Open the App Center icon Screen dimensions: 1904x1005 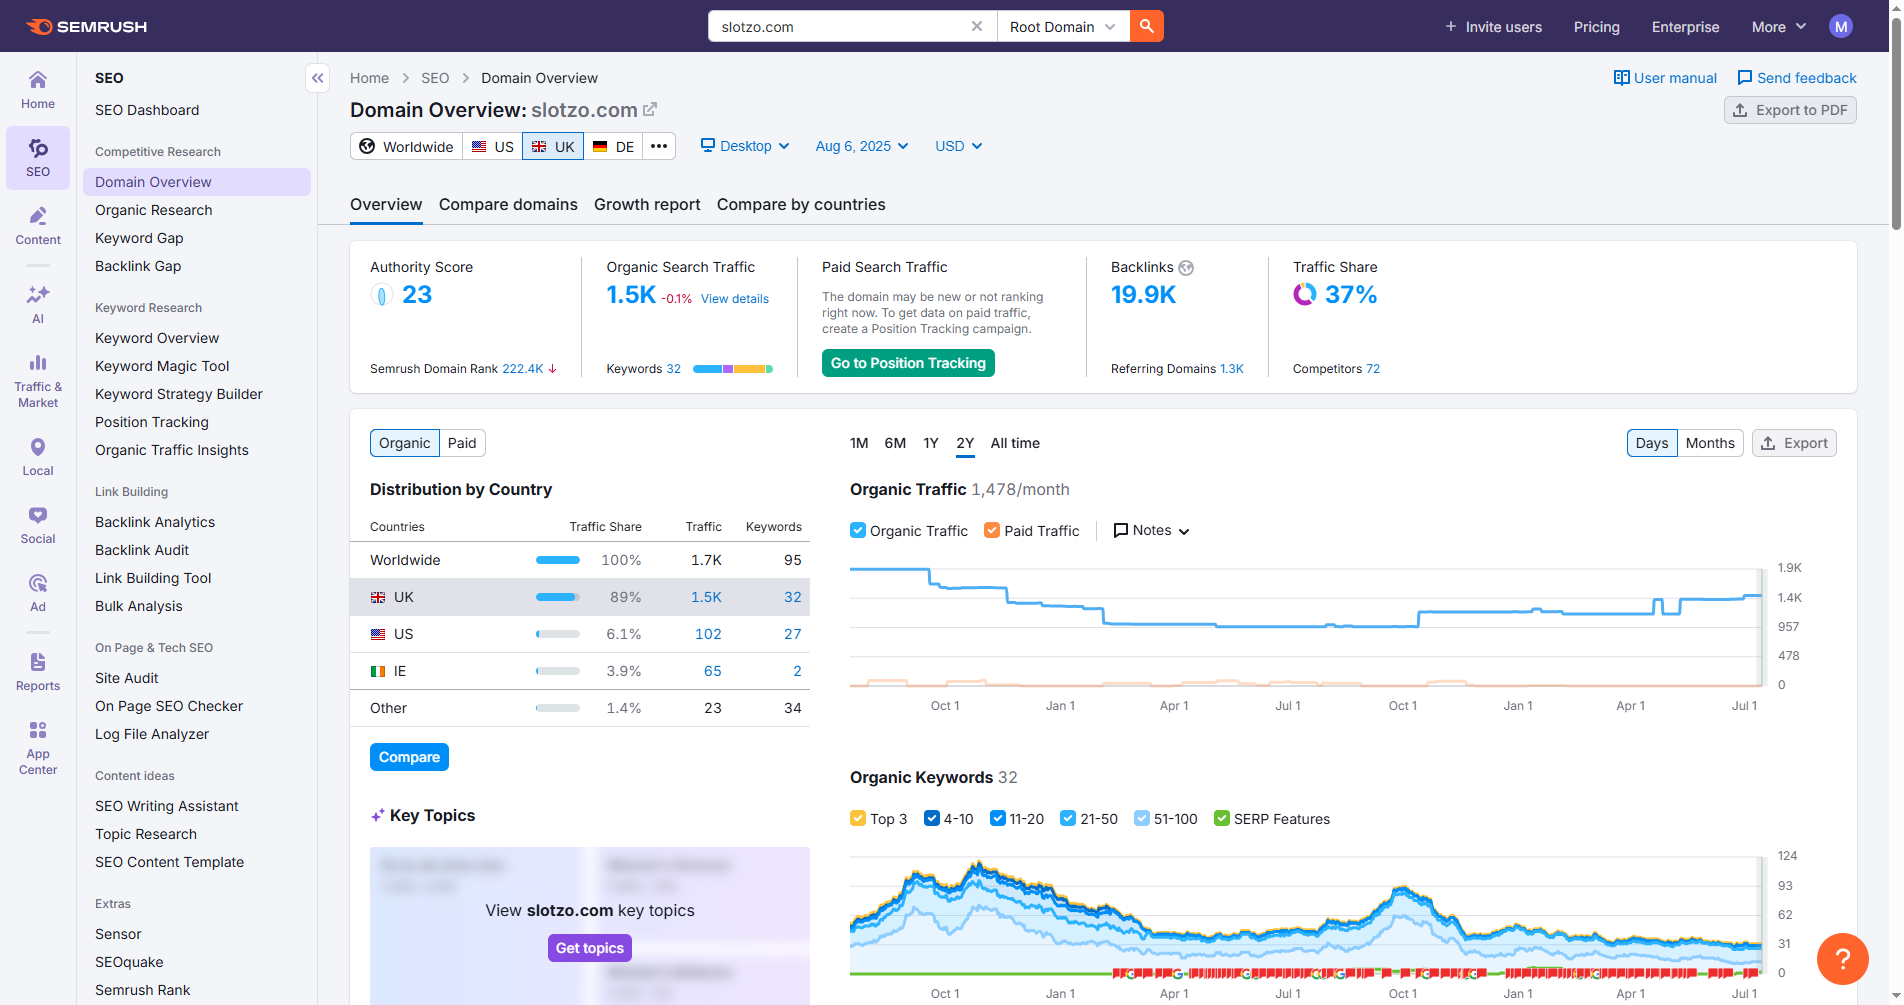(38, 747)
